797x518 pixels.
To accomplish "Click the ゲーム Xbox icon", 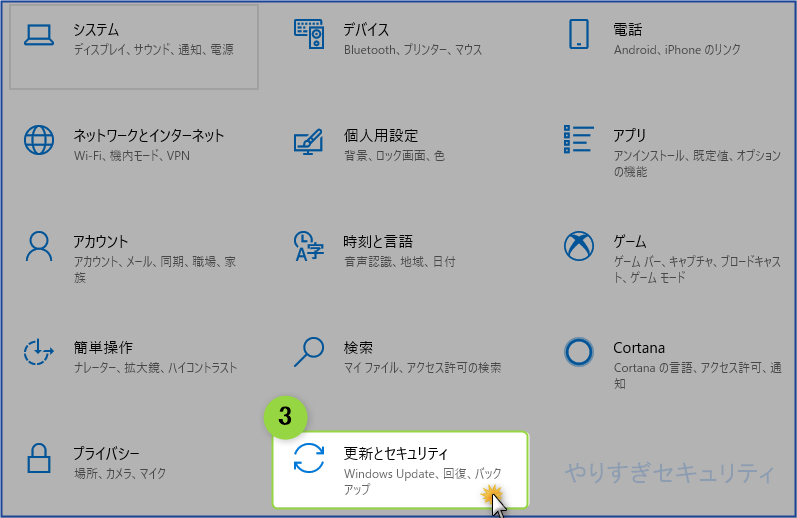I will pos(579,246).
